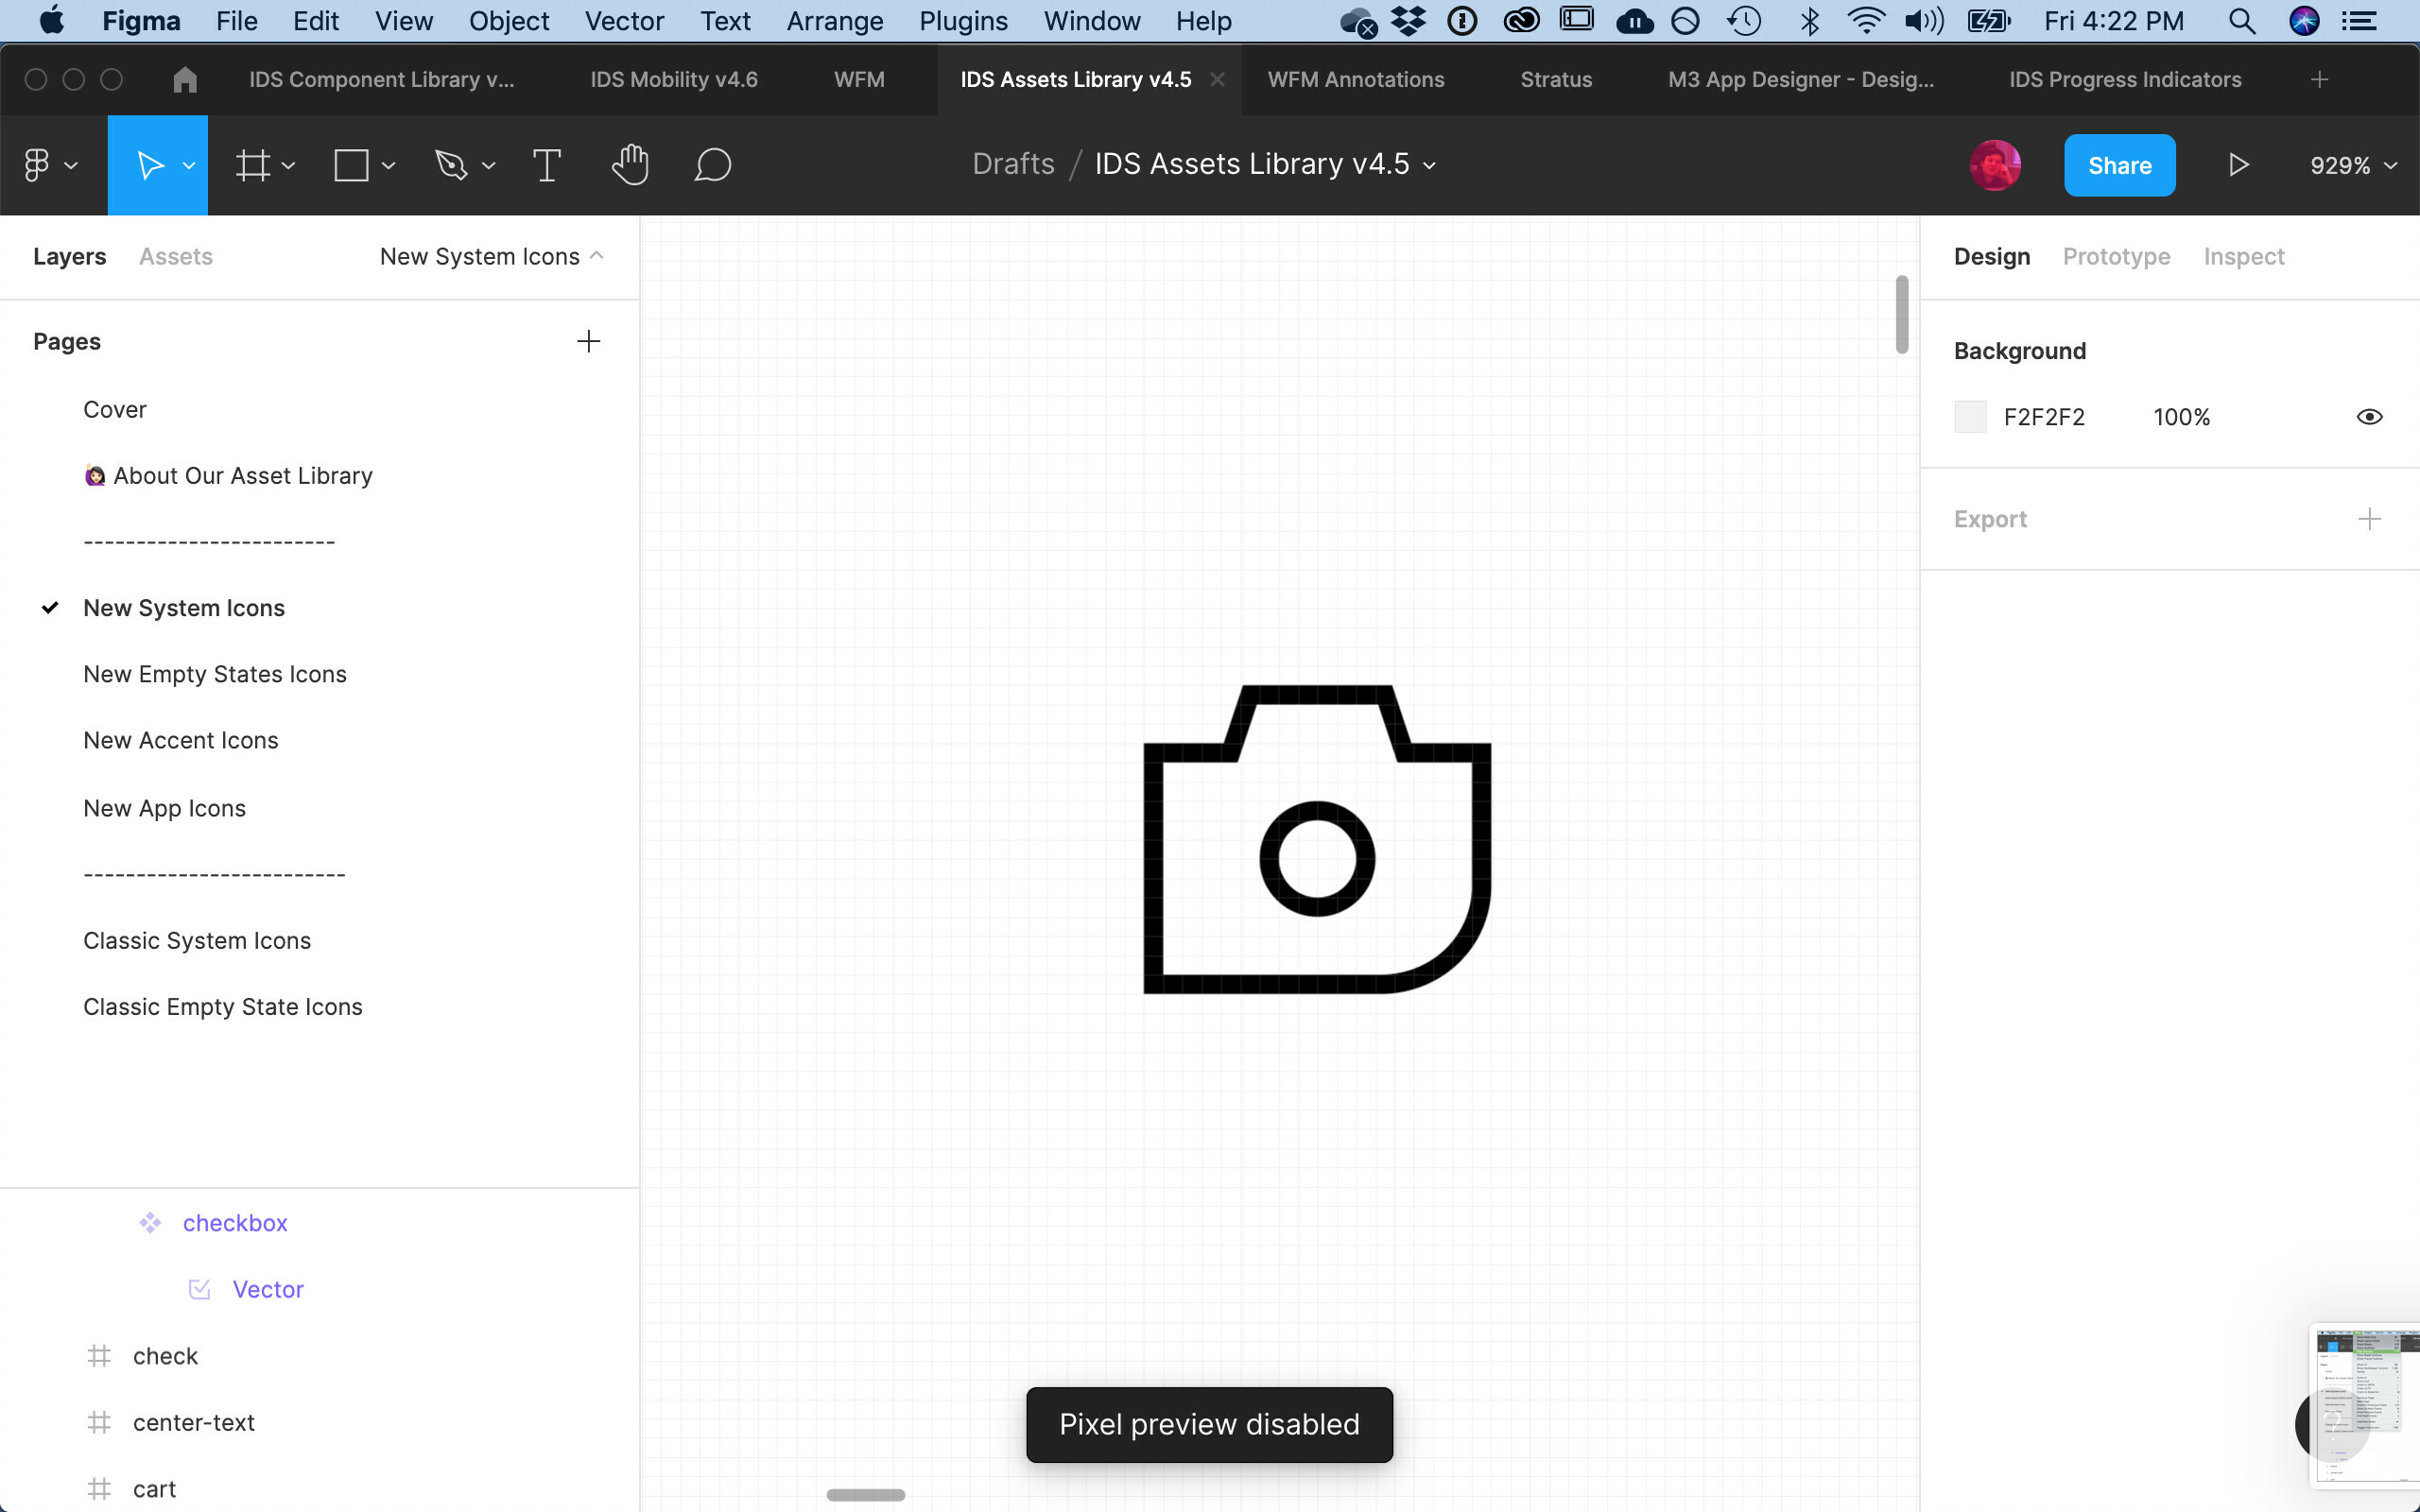Expand the Pen tool options arrow

point(489,166)
